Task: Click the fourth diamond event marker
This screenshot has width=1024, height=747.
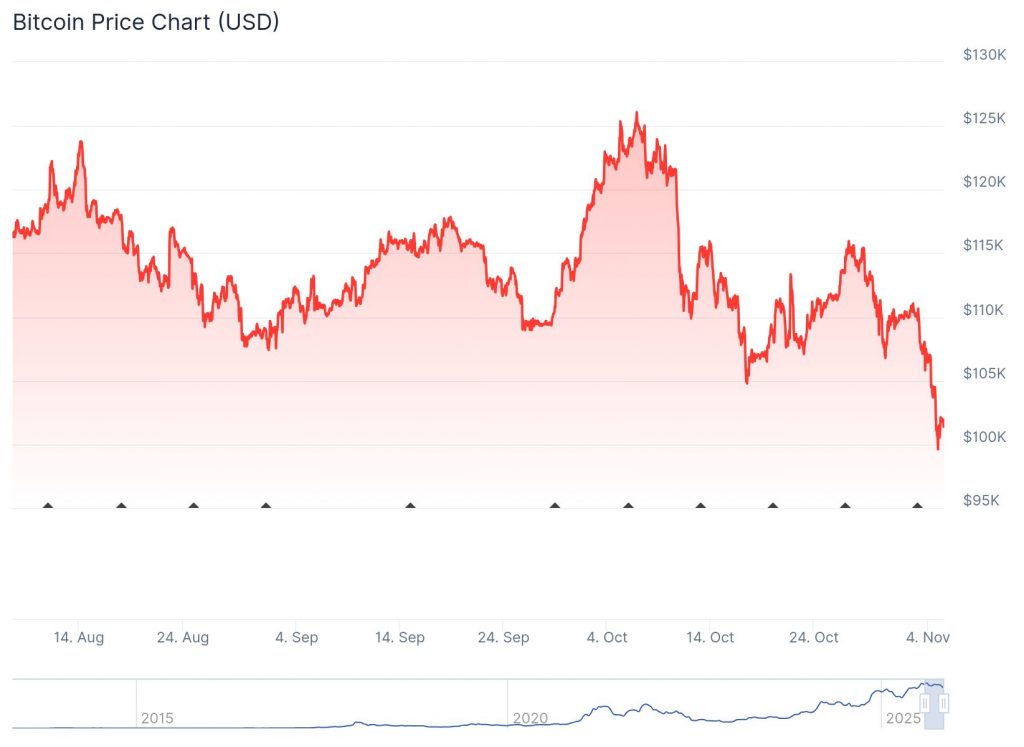Action: 265,506
